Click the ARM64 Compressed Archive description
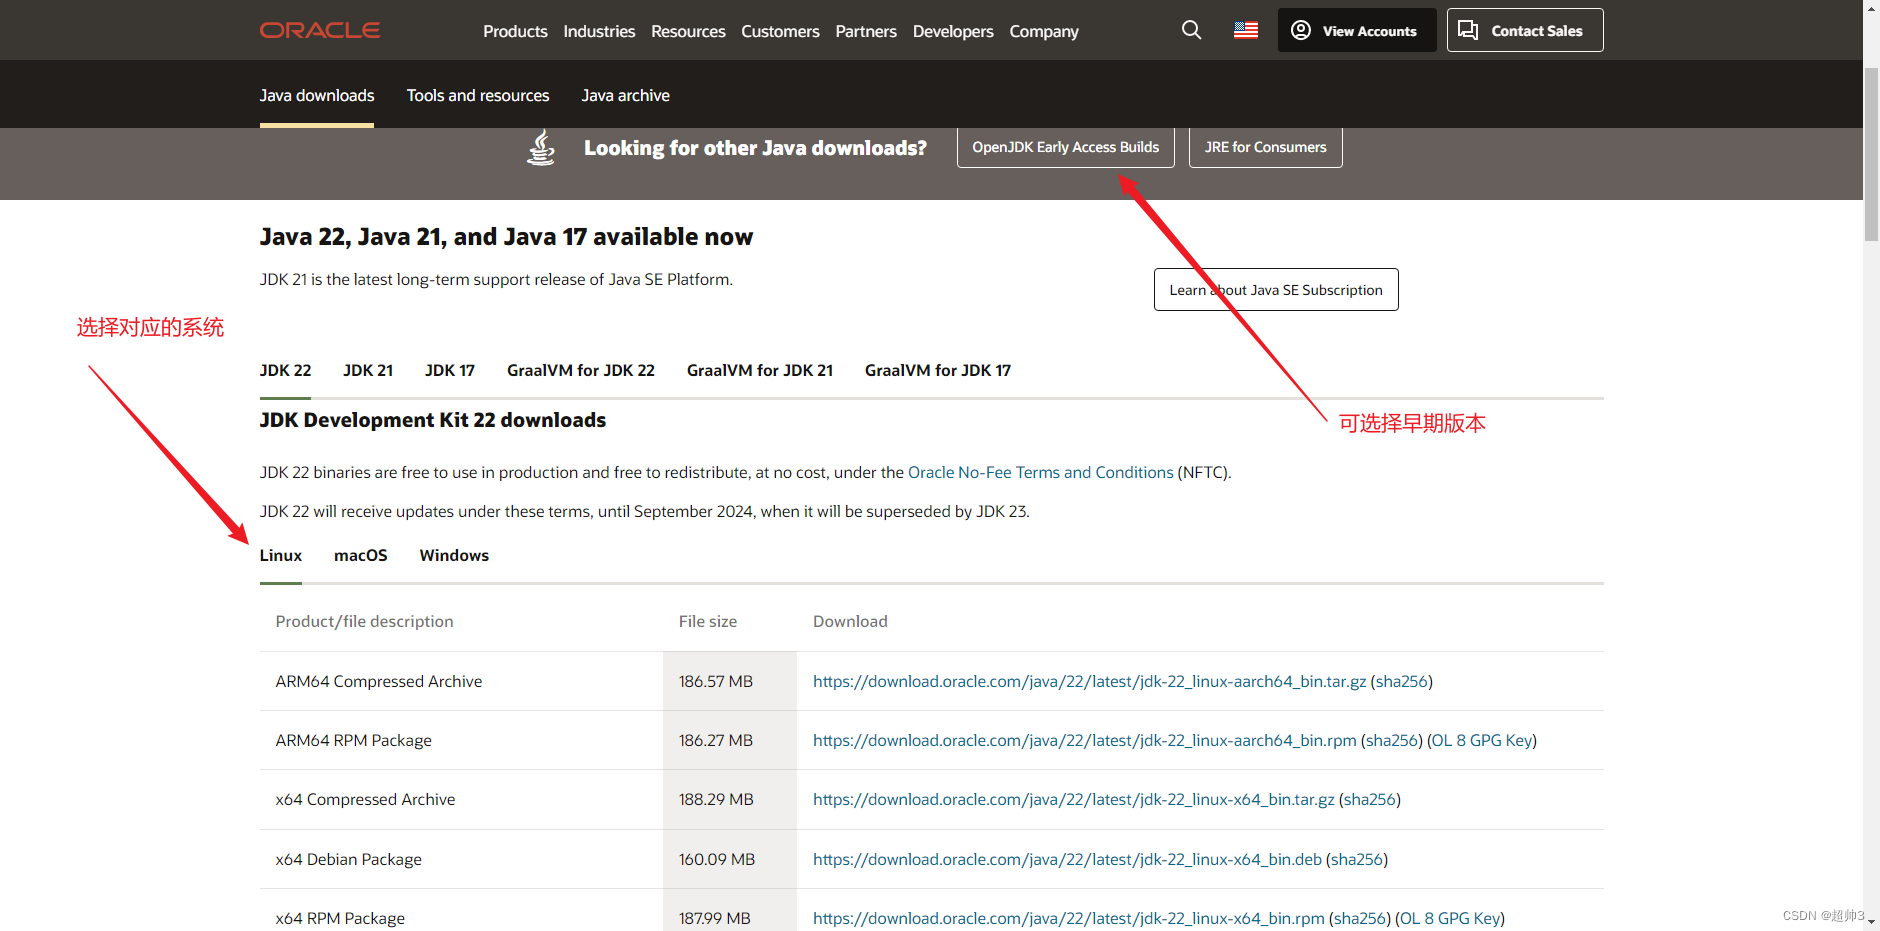 pos(379,681)
